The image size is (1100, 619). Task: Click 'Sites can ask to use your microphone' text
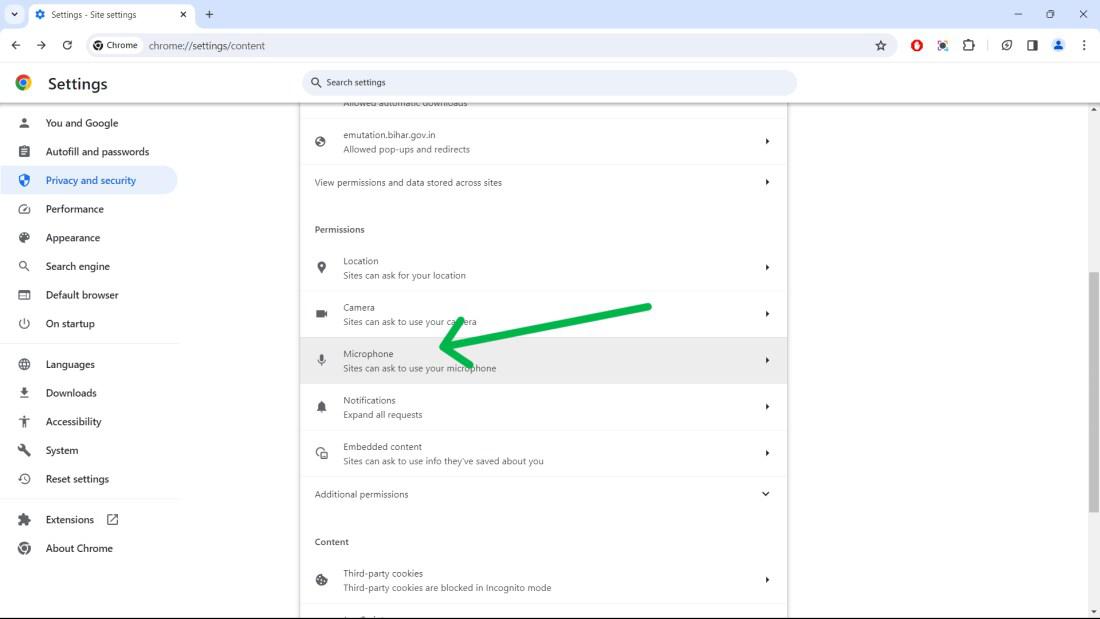click(x=420, y=368)
